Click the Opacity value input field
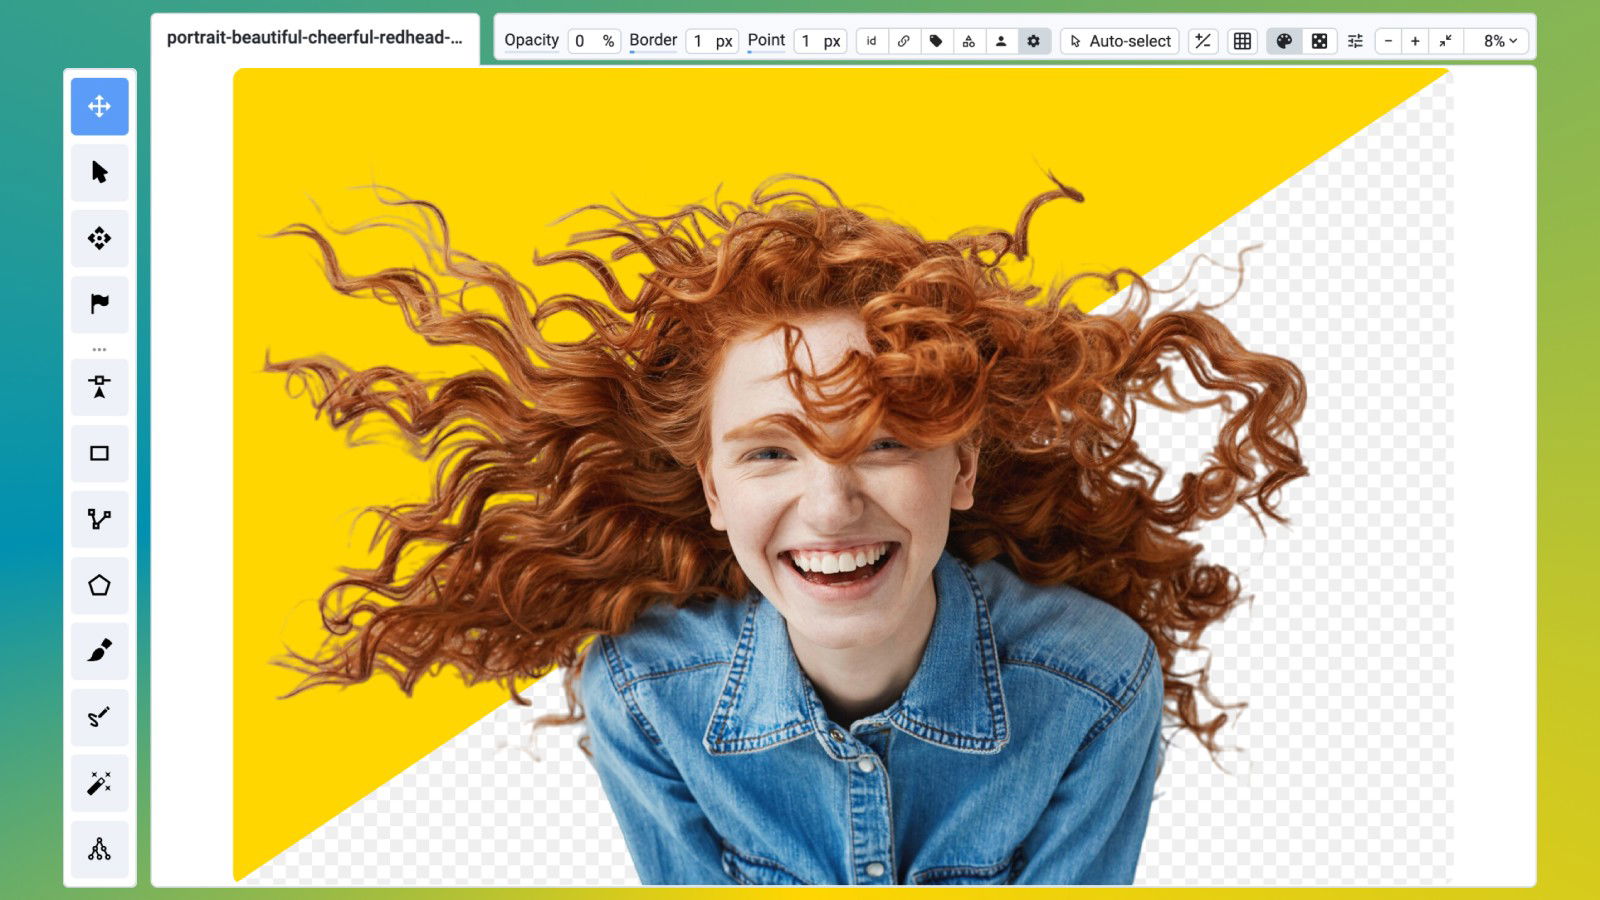This screenshot has width=1600, height=900. [x=595, y=41]
